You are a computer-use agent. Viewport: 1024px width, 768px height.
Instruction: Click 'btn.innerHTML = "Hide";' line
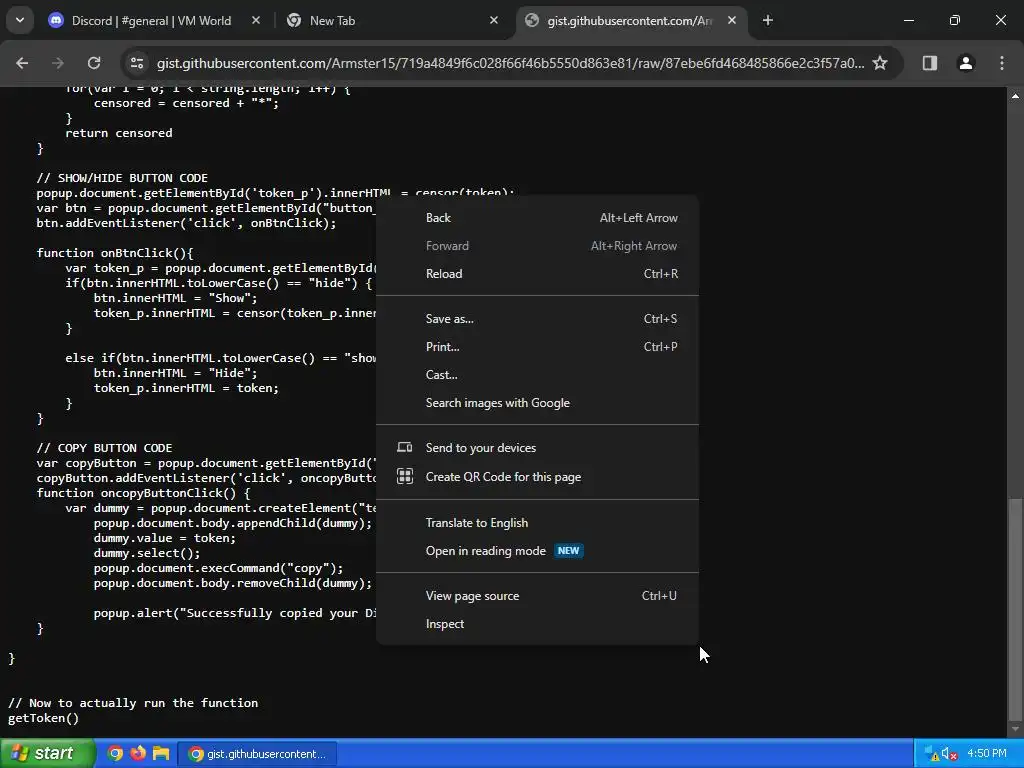(176, 374)
